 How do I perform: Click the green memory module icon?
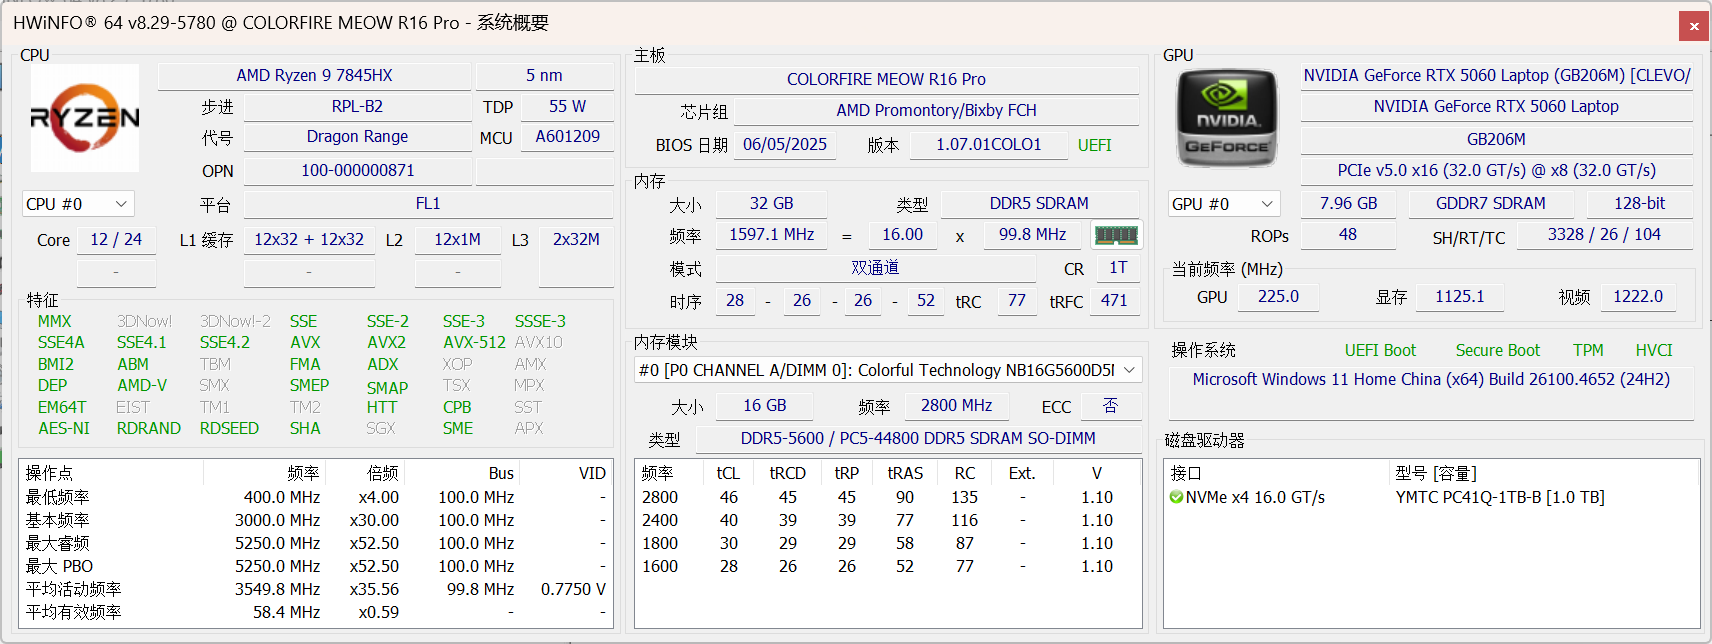click(1116, 235)
